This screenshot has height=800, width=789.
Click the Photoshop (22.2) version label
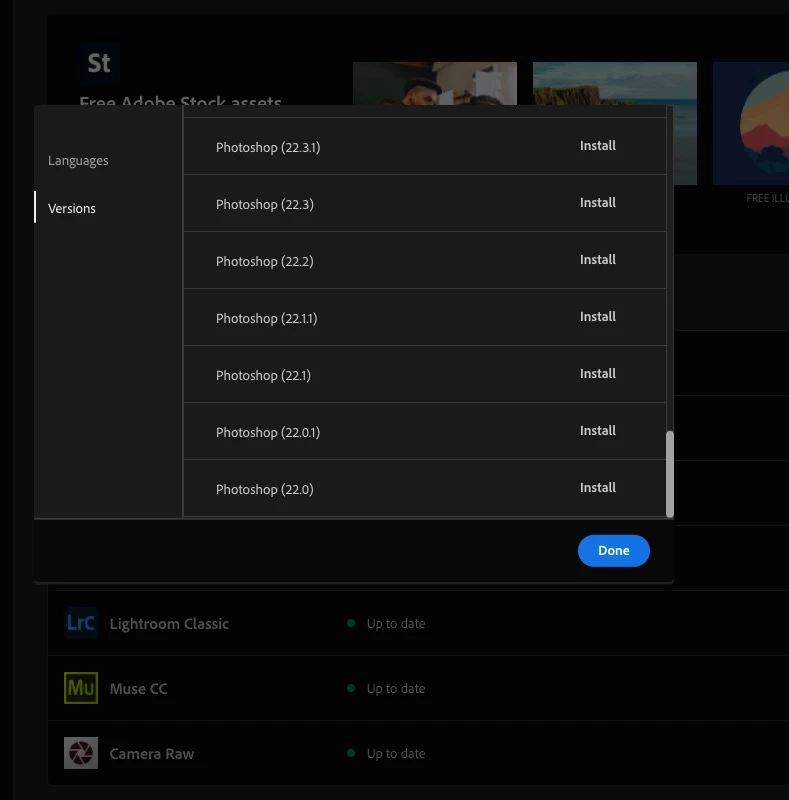tap(264, 261)
